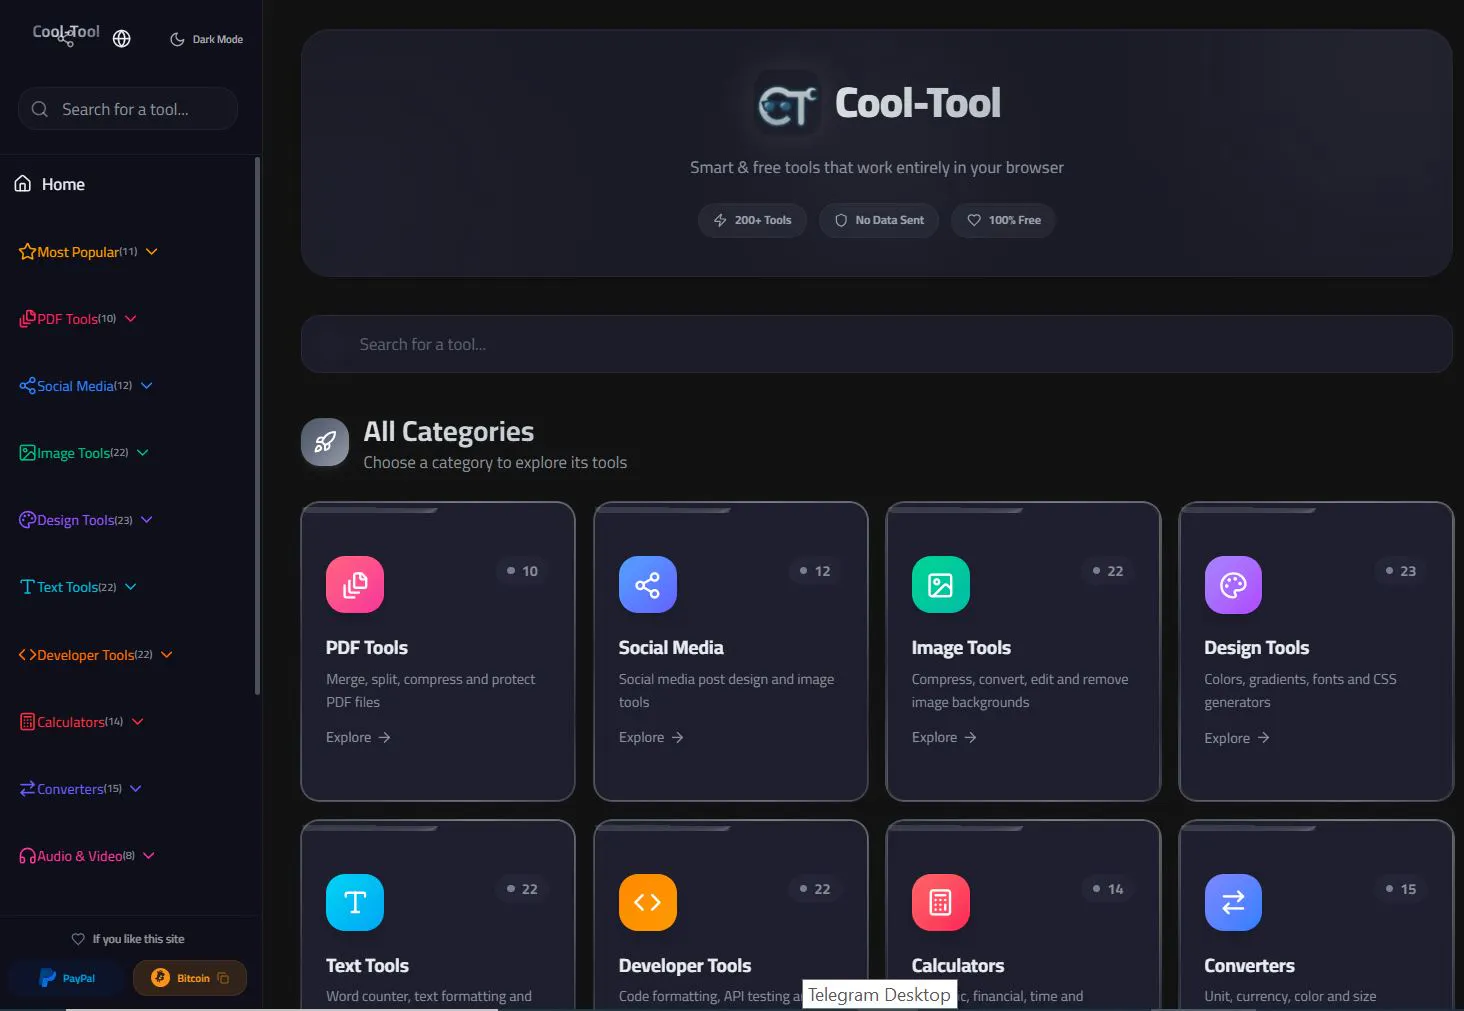Open PDF Tools in the sidebar
Image resolution: width=1464 pixels, height=1011 pixels.
coord(77,319)
